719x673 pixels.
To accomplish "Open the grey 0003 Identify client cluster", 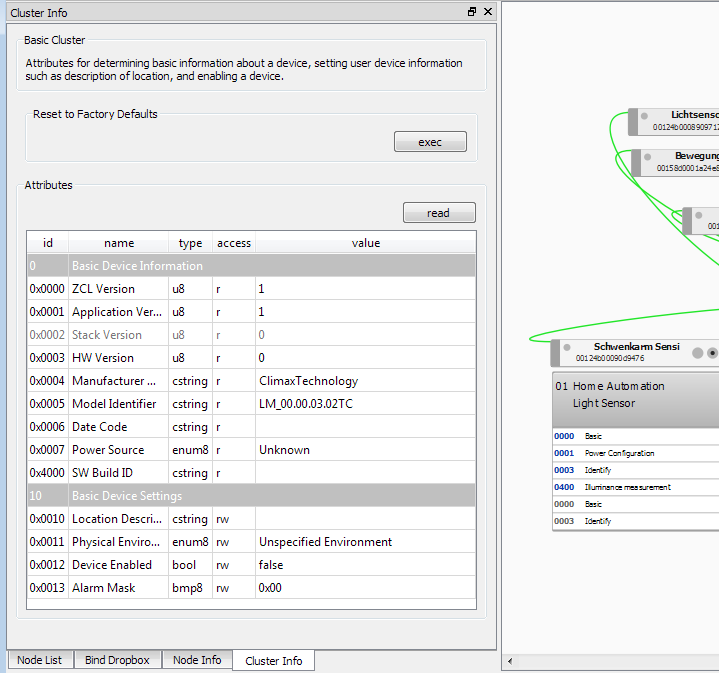I will coord(636,521).
